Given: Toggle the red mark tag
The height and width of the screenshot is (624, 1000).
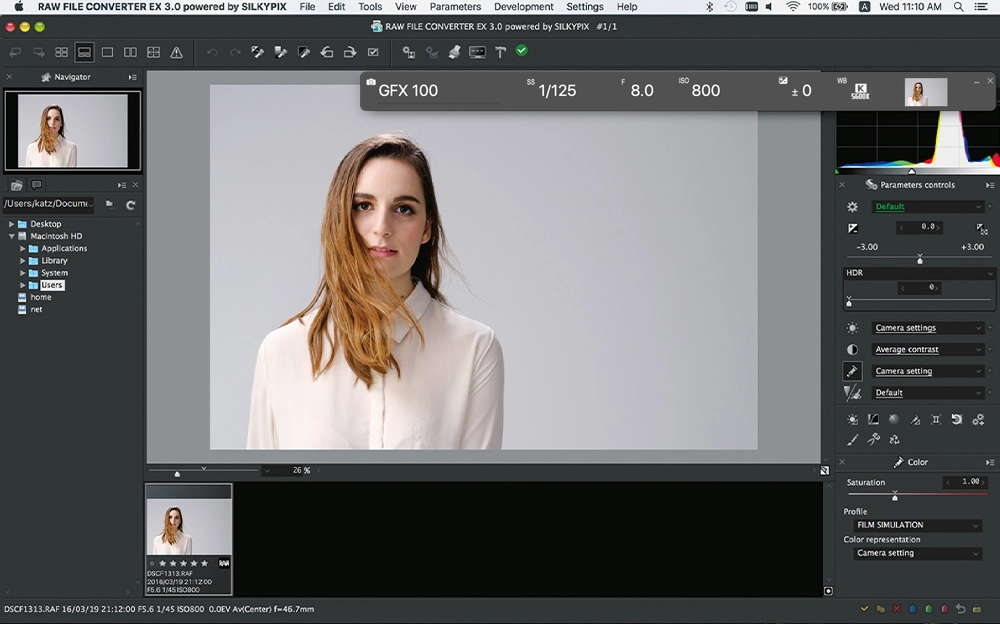Looking at the screenshot, I should point(945,609).
